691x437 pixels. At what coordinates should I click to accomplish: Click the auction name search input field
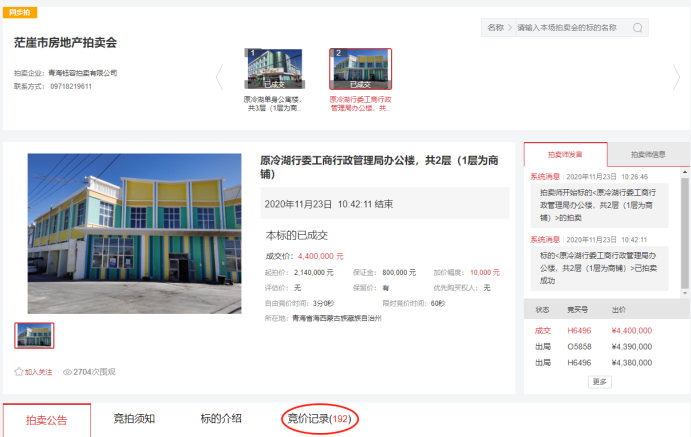coord(570,28)
